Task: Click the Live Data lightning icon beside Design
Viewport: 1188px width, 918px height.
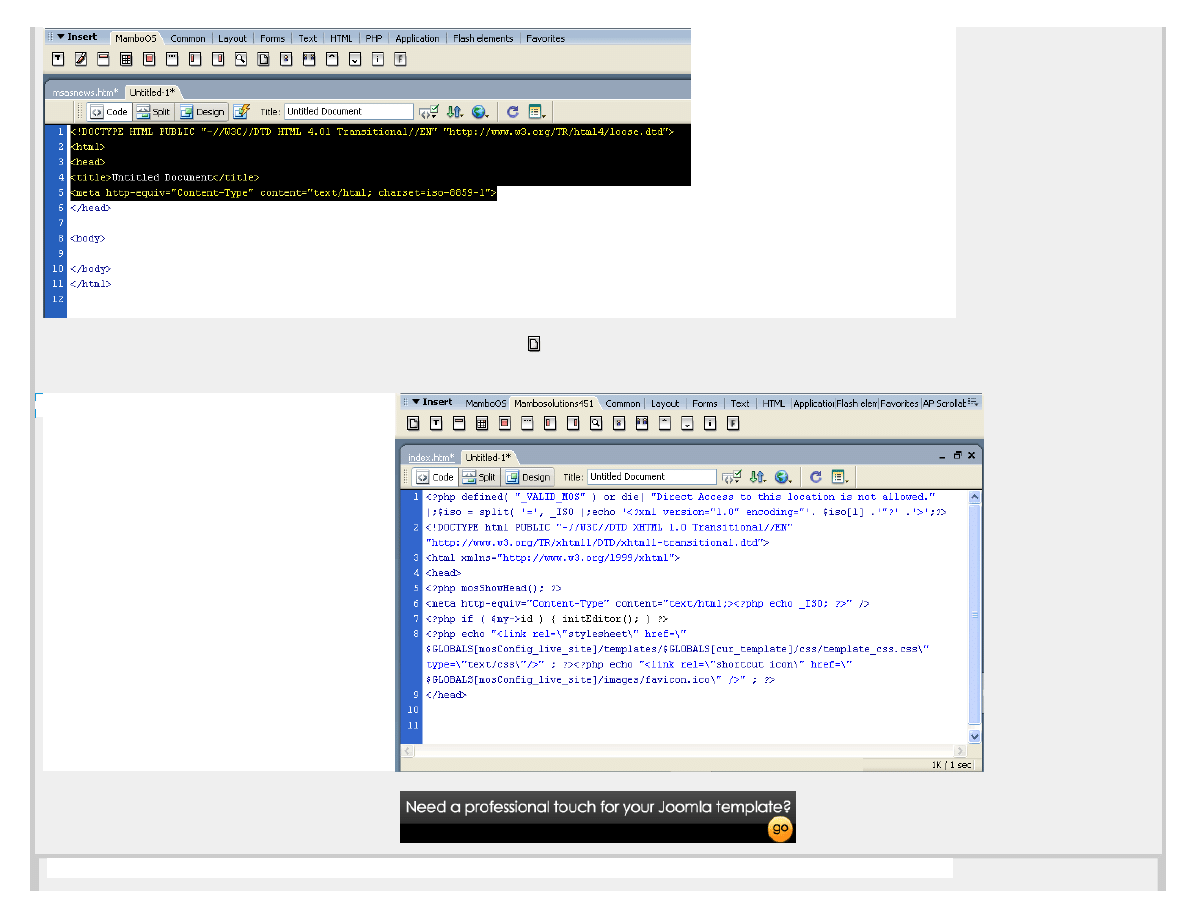Action: (241, 112)
